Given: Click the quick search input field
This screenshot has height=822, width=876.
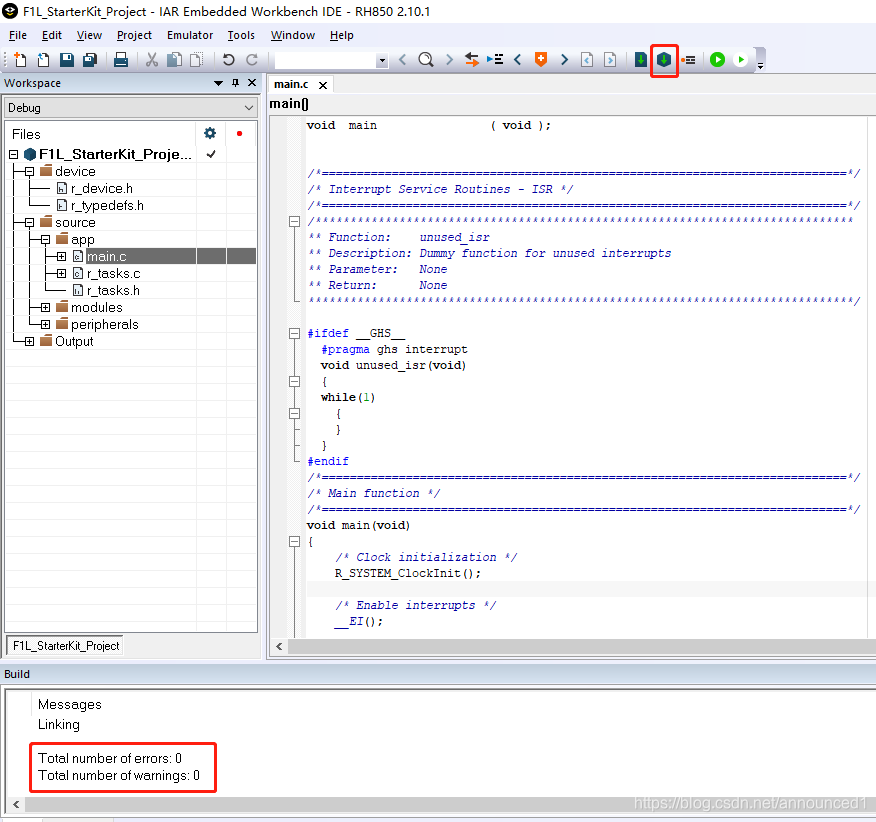Looking at the screenshot, I should point(326,60).
